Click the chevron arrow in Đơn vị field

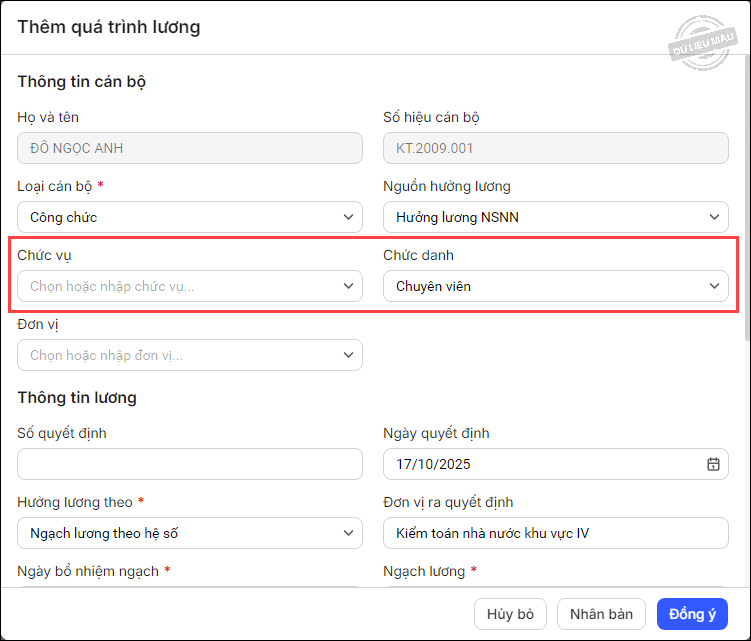point(348,355)
